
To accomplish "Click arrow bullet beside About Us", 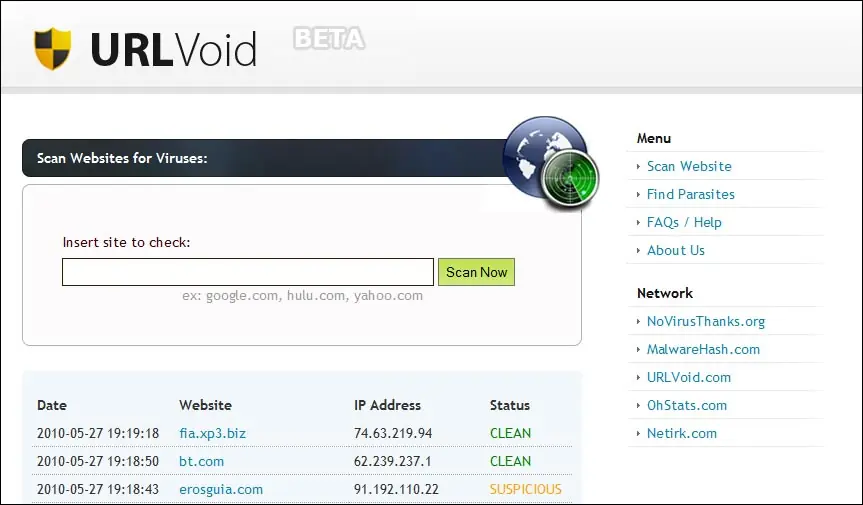I will 638,250.
